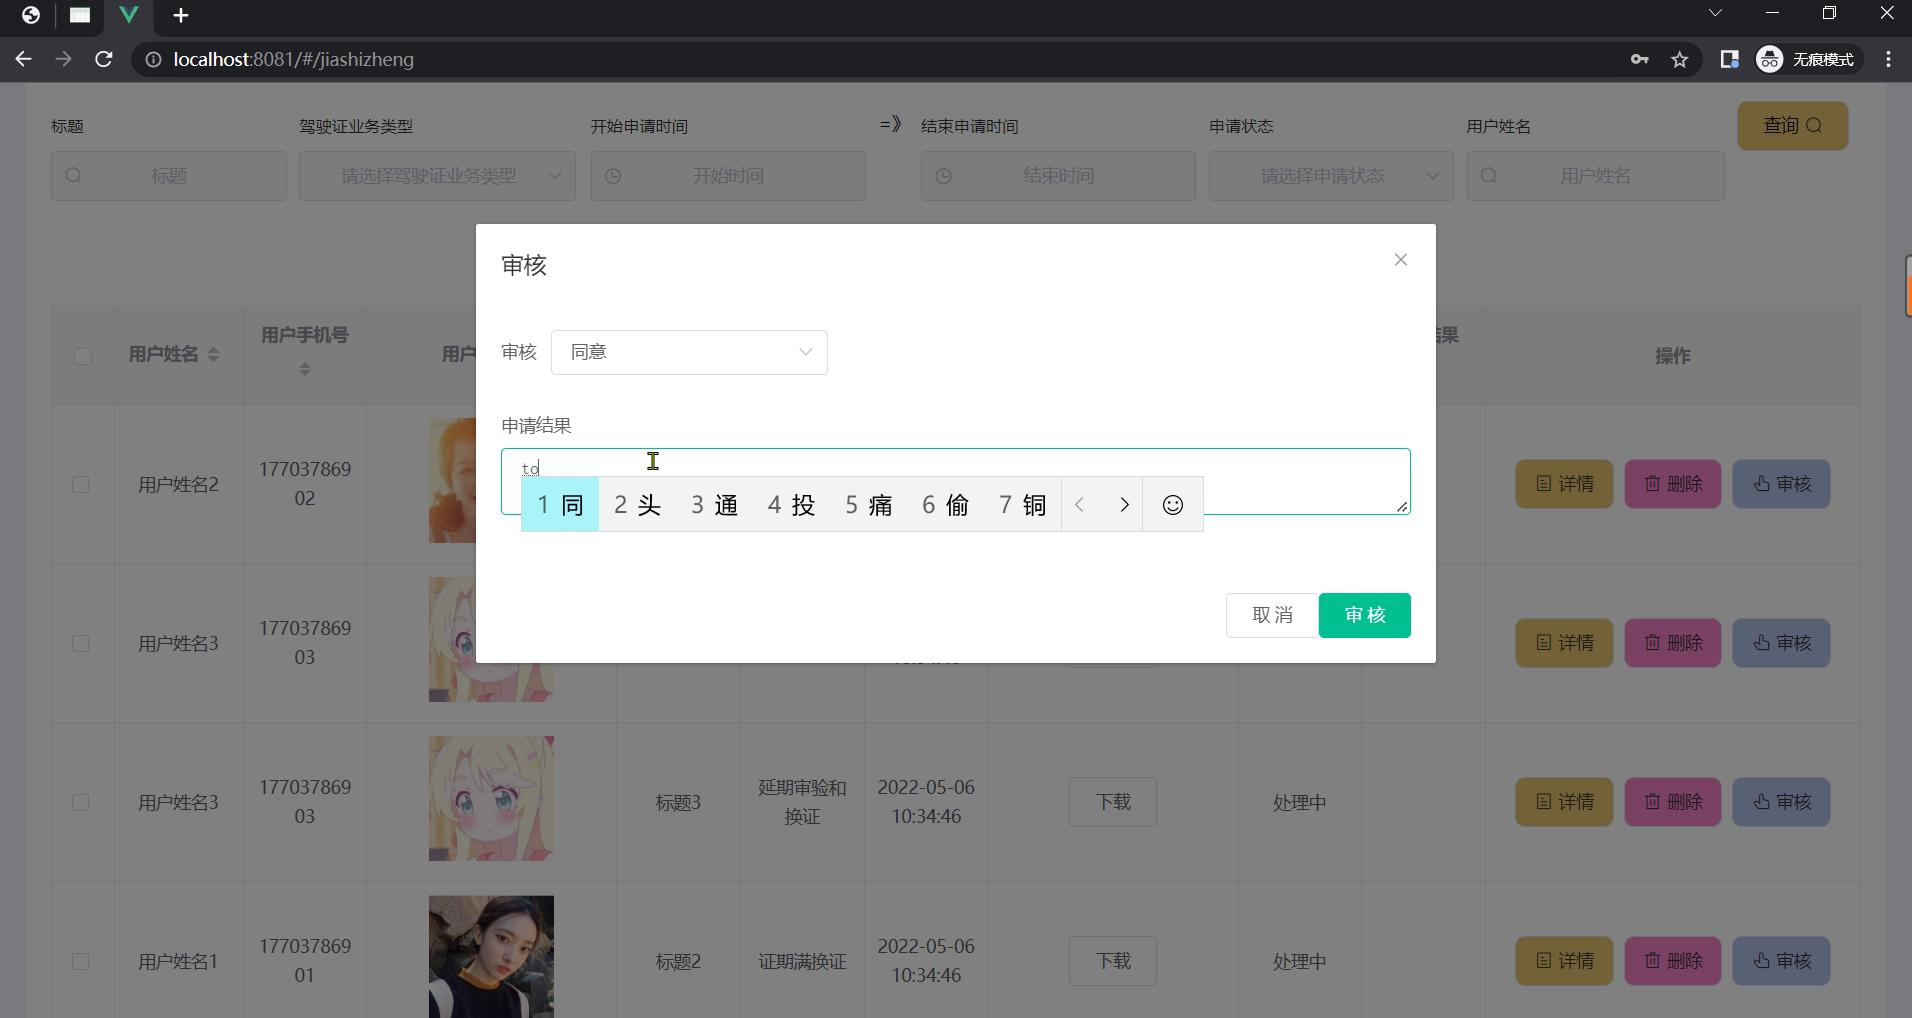Go to next IME candidate page
Image resolution: width=1912 pixels, height=1018 pixels.
pyautogui.click(x=1123, y=505)
